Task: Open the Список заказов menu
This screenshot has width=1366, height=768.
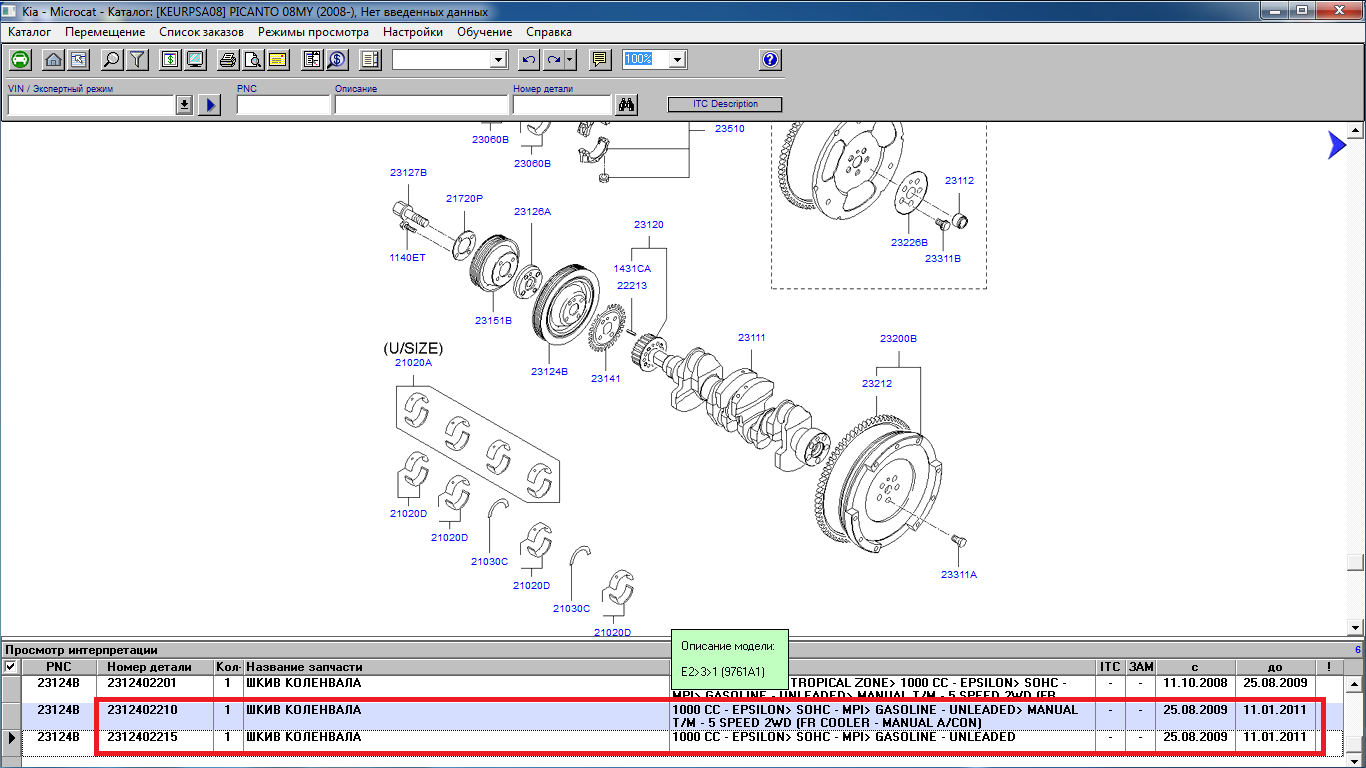Action: pyautogui.click(x=201, y=32)
